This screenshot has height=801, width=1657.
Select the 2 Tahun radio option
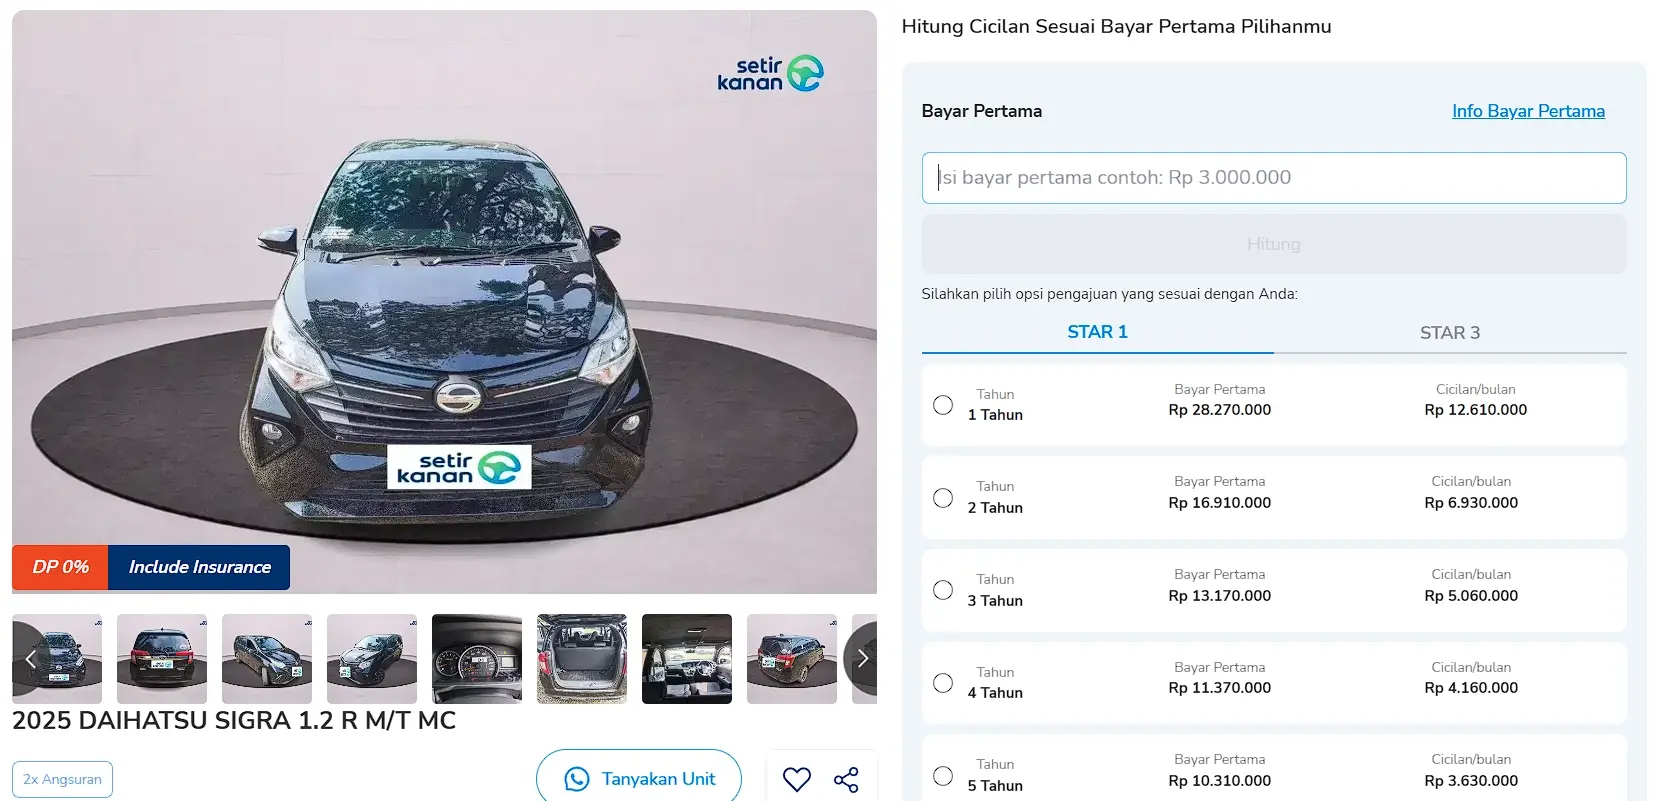[943, 498]
